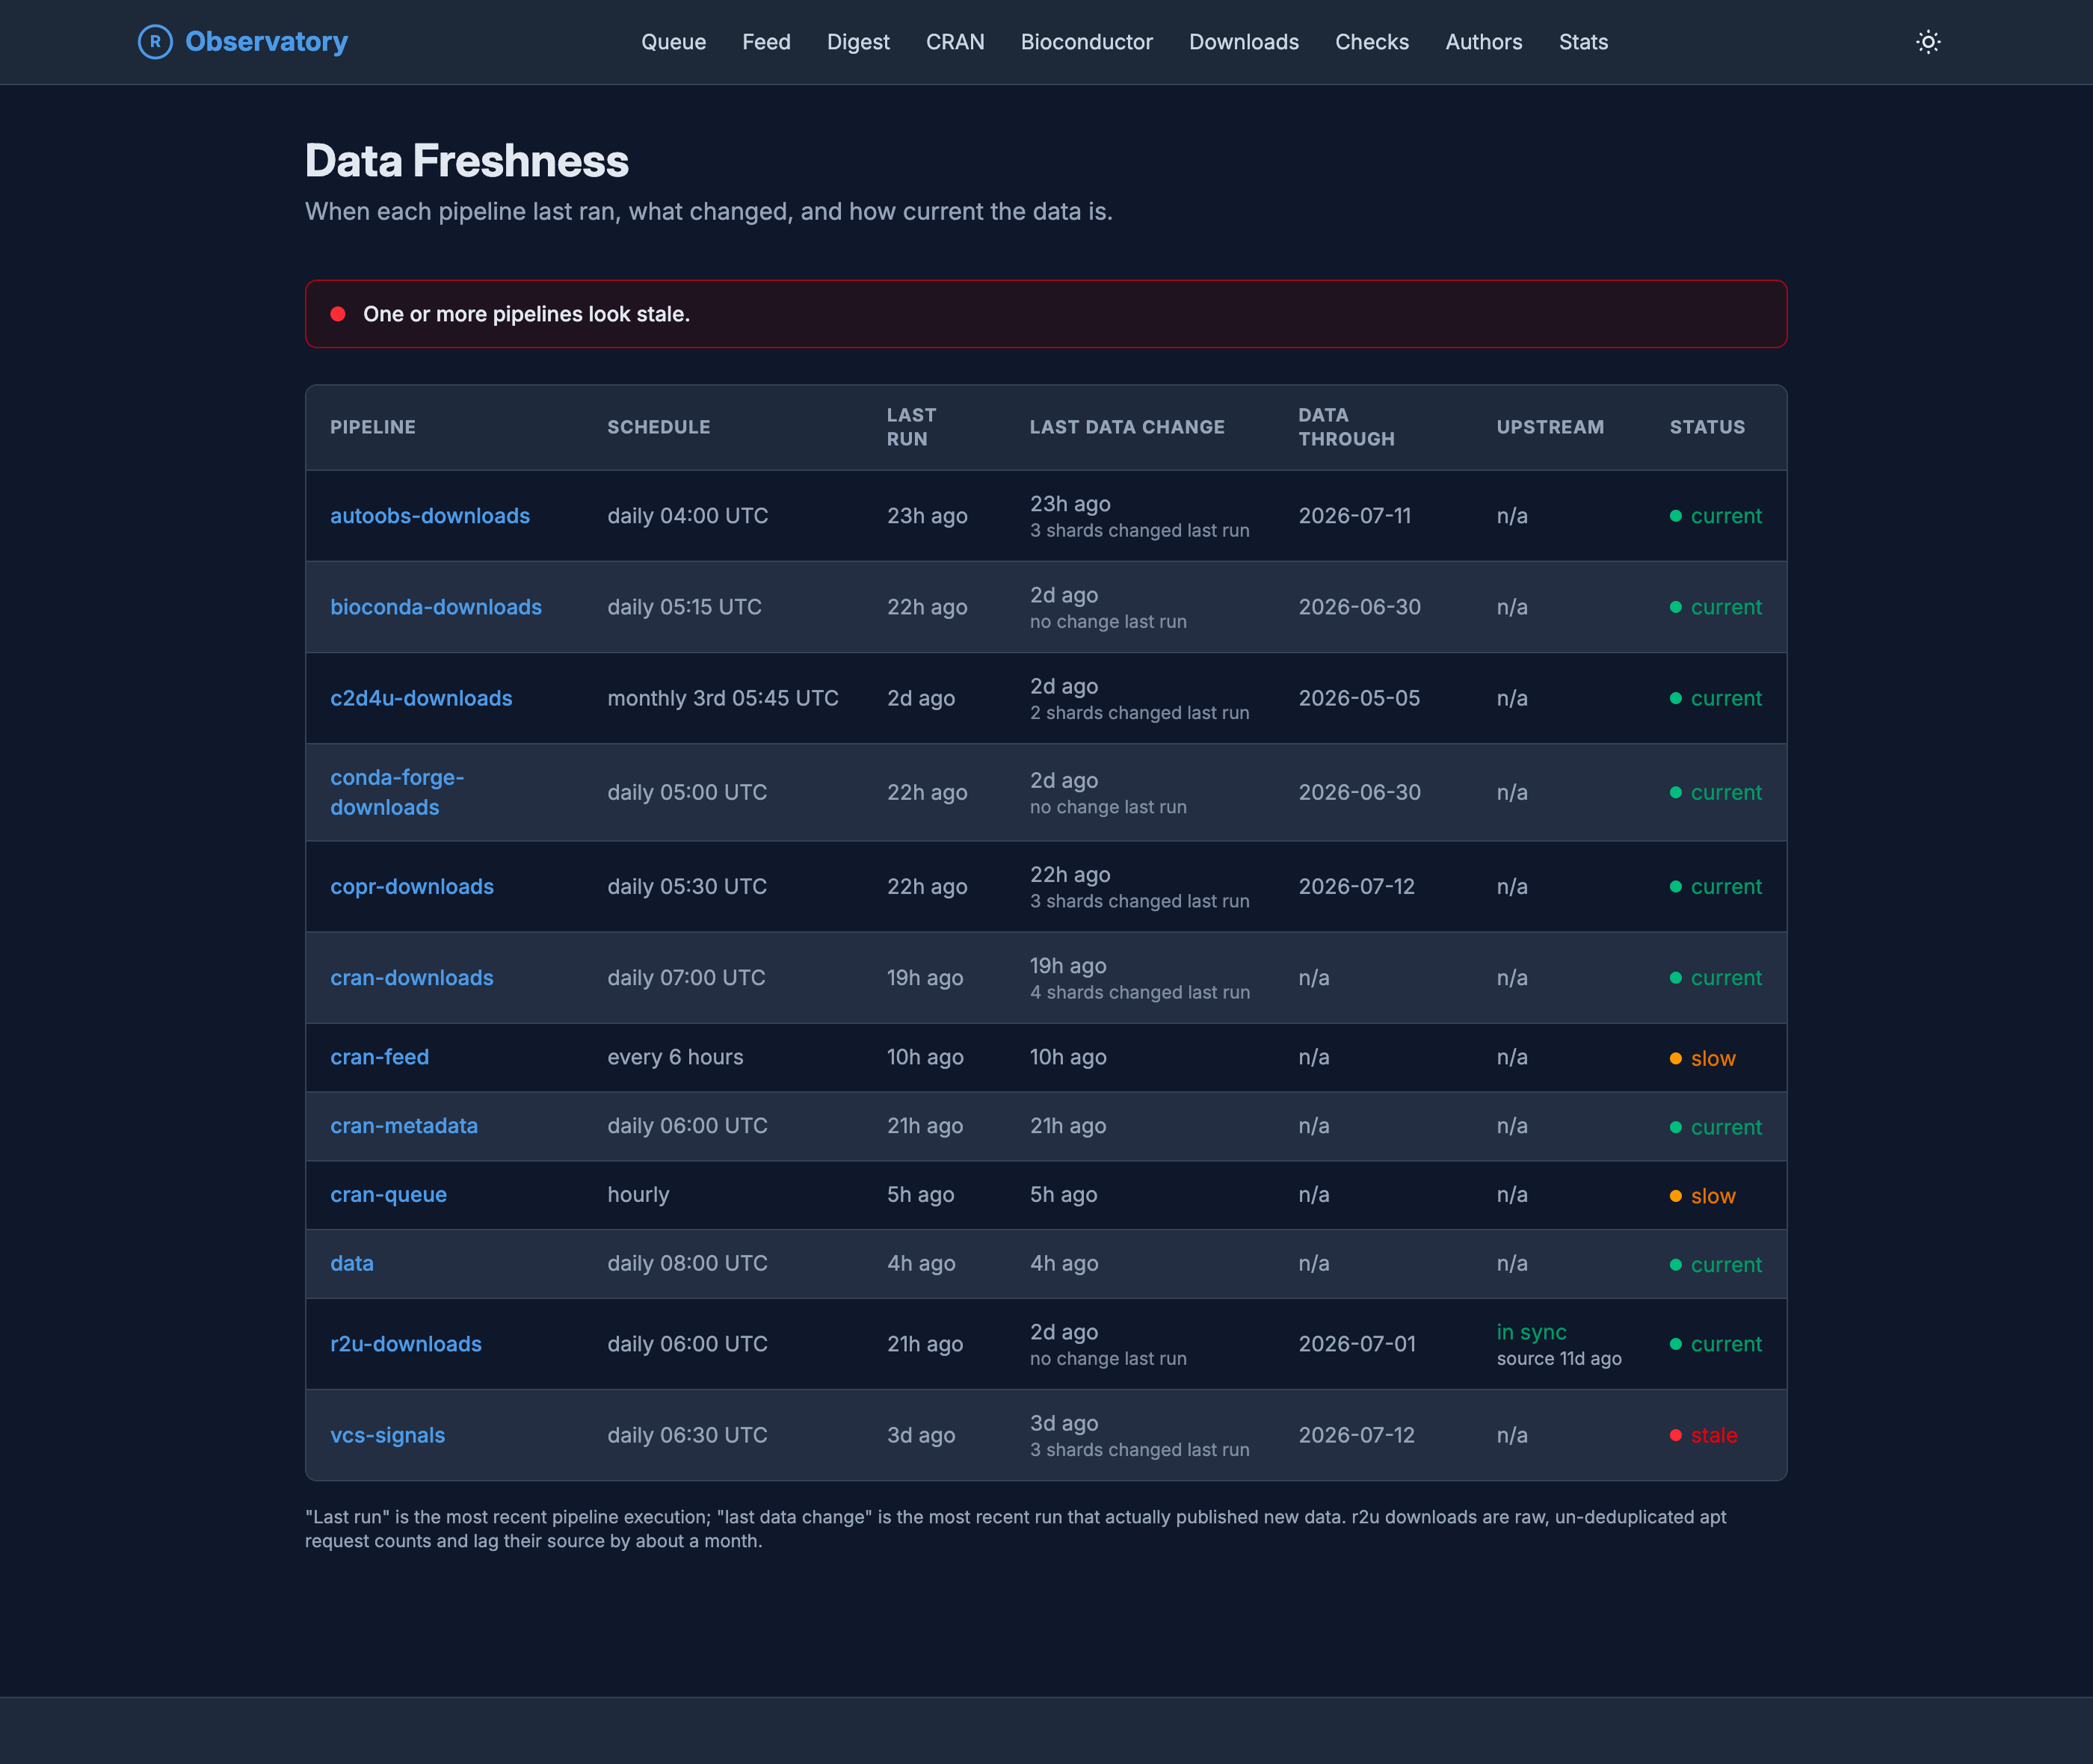Click '2 shards changed last run' text
The image size is (2093, 1764).
tap(1140, 713)
